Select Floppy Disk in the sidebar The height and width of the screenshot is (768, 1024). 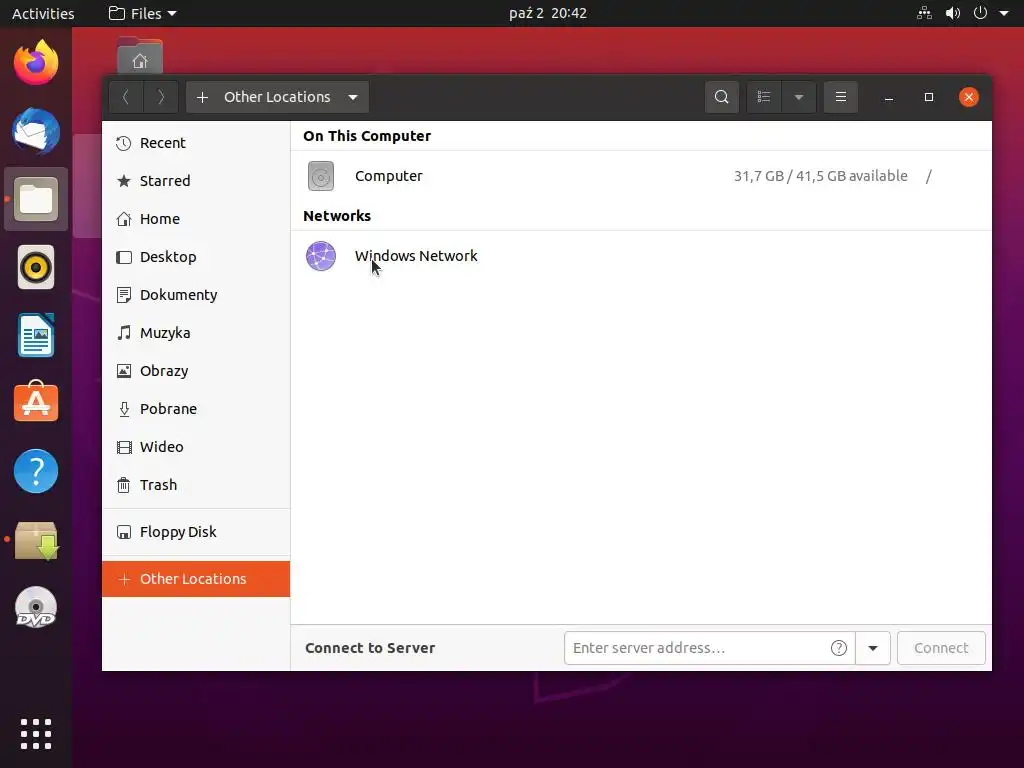tap(196, 532)
